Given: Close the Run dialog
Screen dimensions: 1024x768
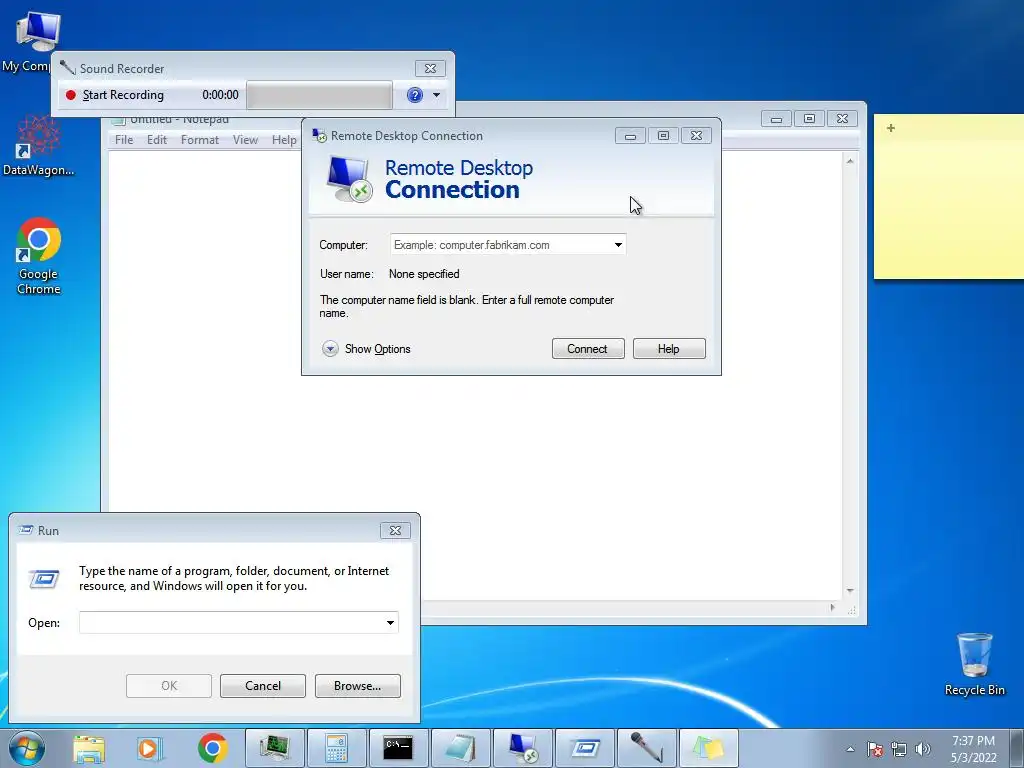Looking at the screenshot, I should [395, 530].
